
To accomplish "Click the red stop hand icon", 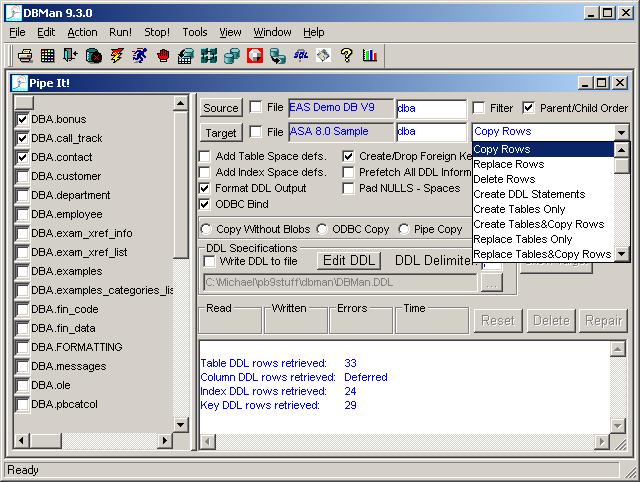I will [163, 55].
